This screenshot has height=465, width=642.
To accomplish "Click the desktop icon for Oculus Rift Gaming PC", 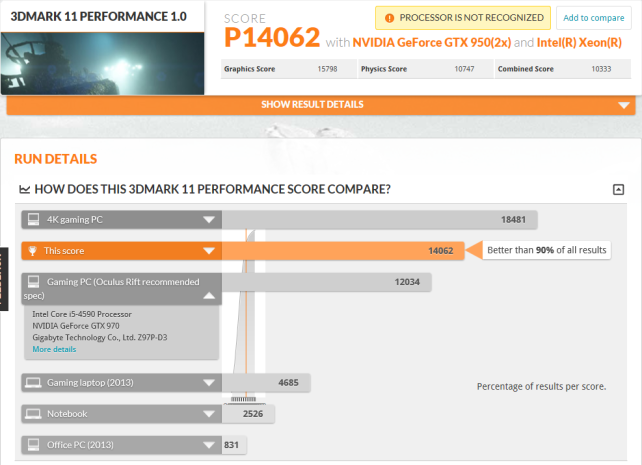I will coord(34,282).
